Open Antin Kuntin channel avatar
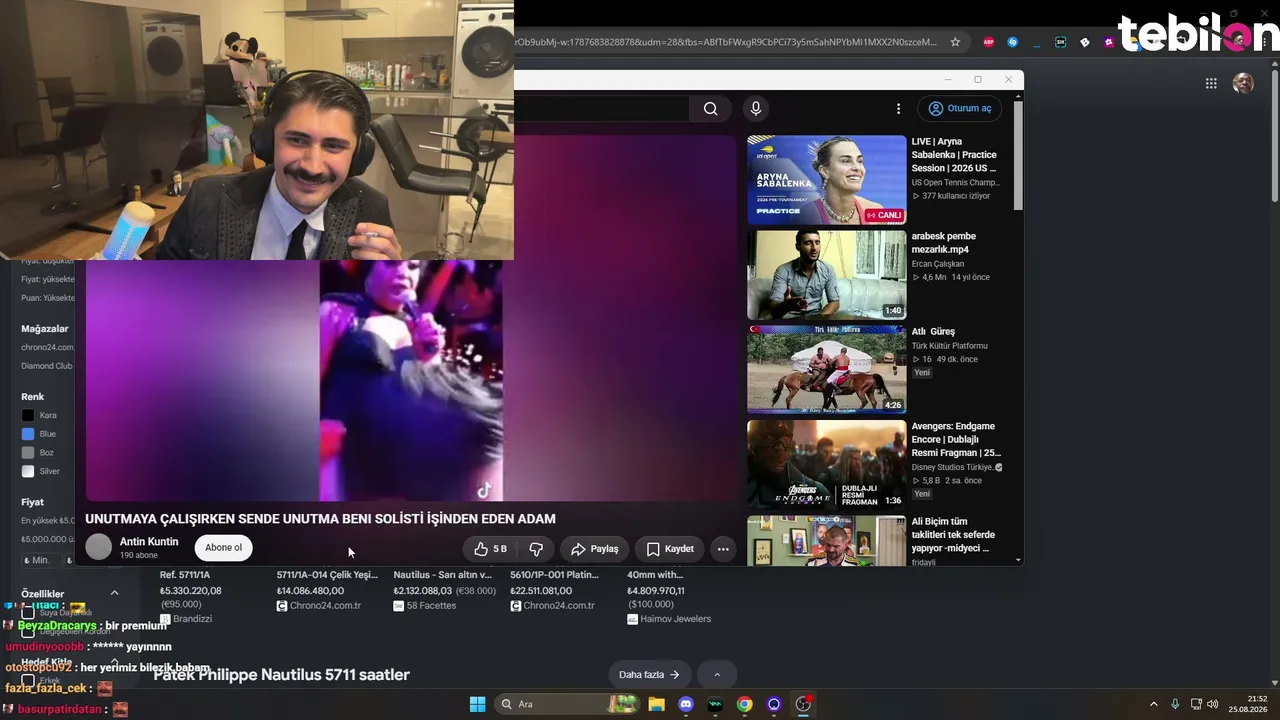The image size is (1280, 720). [x=99, y=547]
